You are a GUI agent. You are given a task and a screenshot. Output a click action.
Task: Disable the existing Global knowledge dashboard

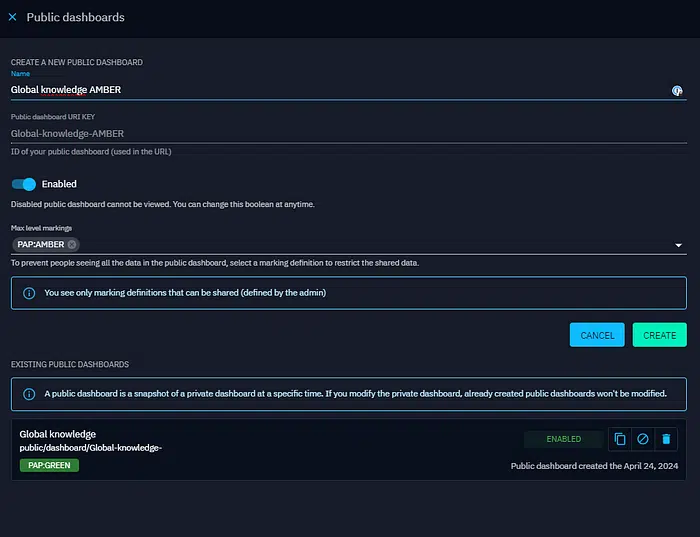(x=643, y=439)
